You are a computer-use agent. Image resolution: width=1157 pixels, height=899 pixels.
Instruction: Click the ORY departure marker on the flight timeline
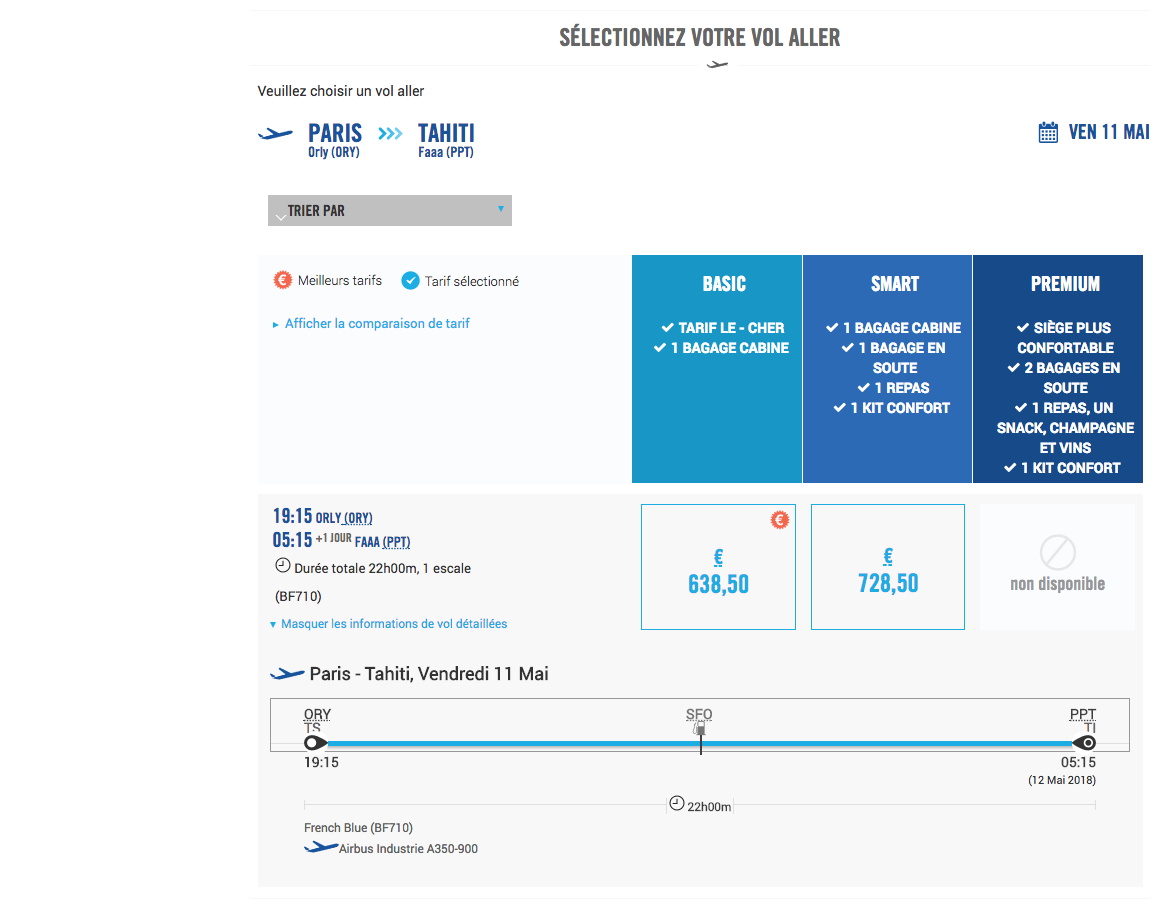pyautogui.click(x=314, y=743)
